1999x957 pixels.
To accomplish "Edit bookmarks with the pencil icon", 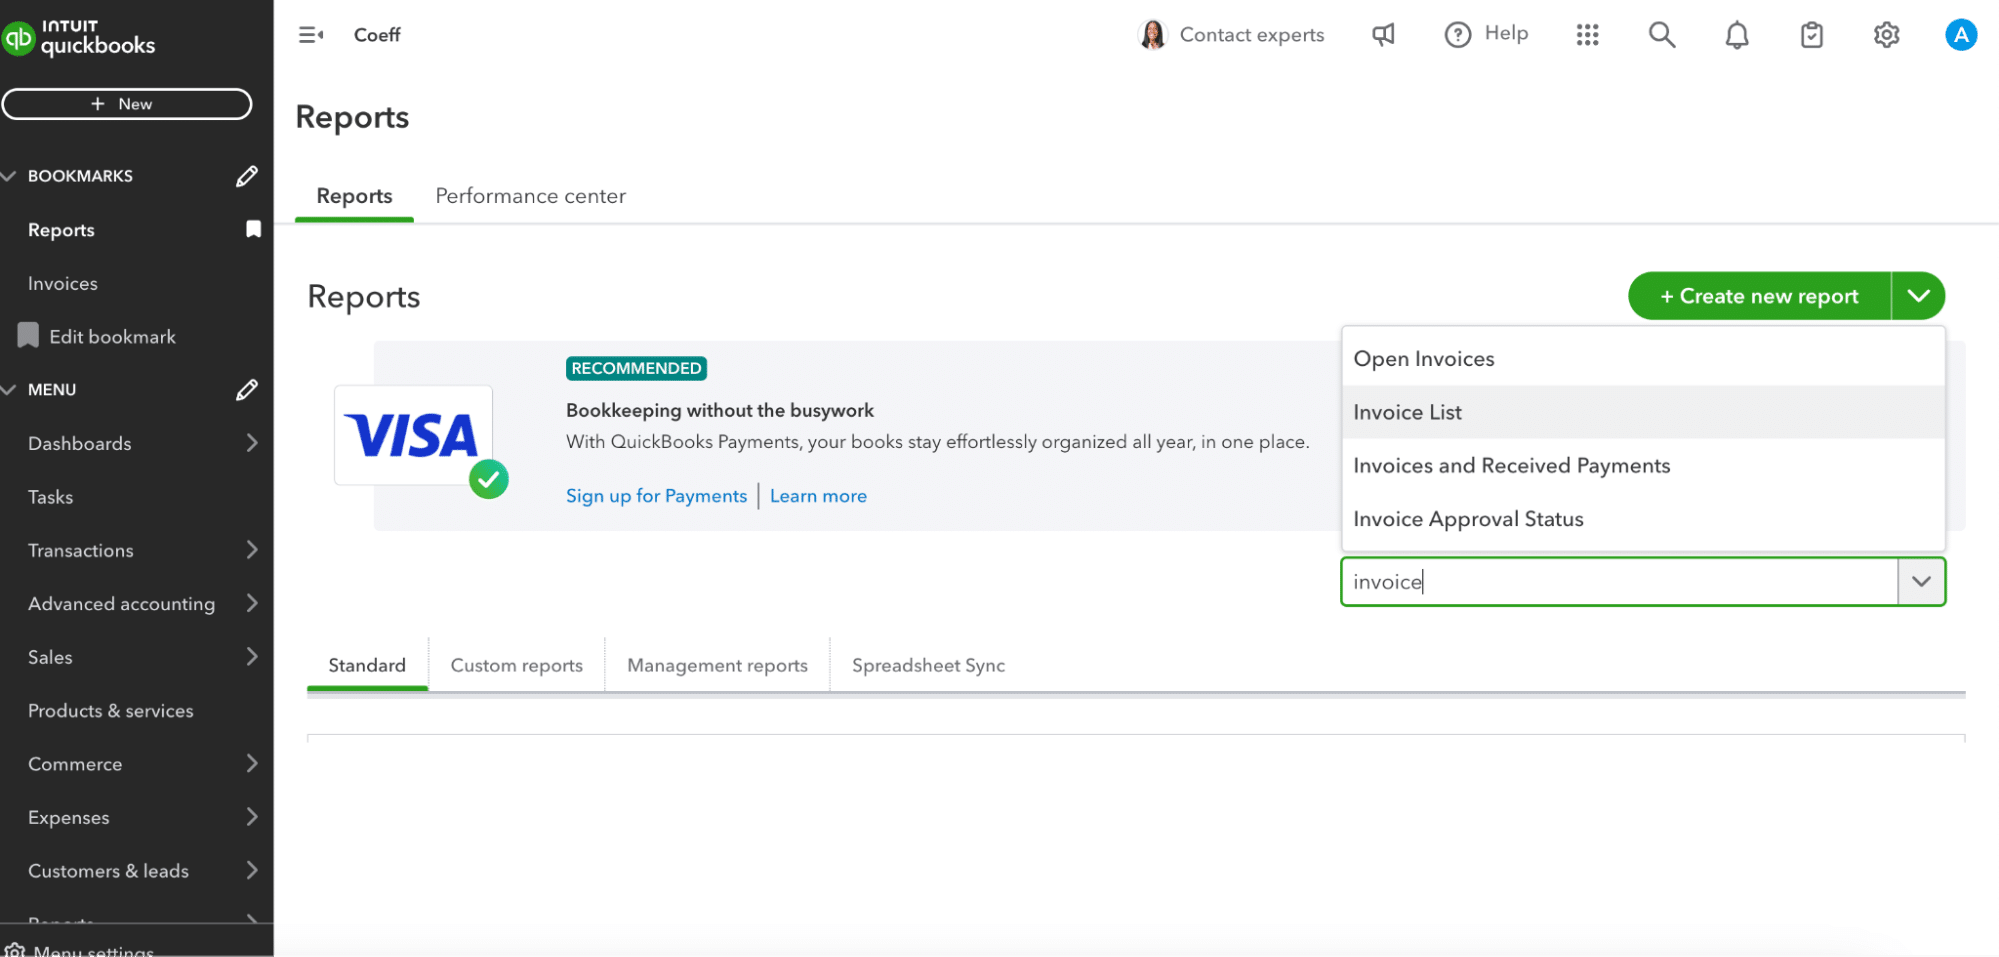I will (247, 176).
